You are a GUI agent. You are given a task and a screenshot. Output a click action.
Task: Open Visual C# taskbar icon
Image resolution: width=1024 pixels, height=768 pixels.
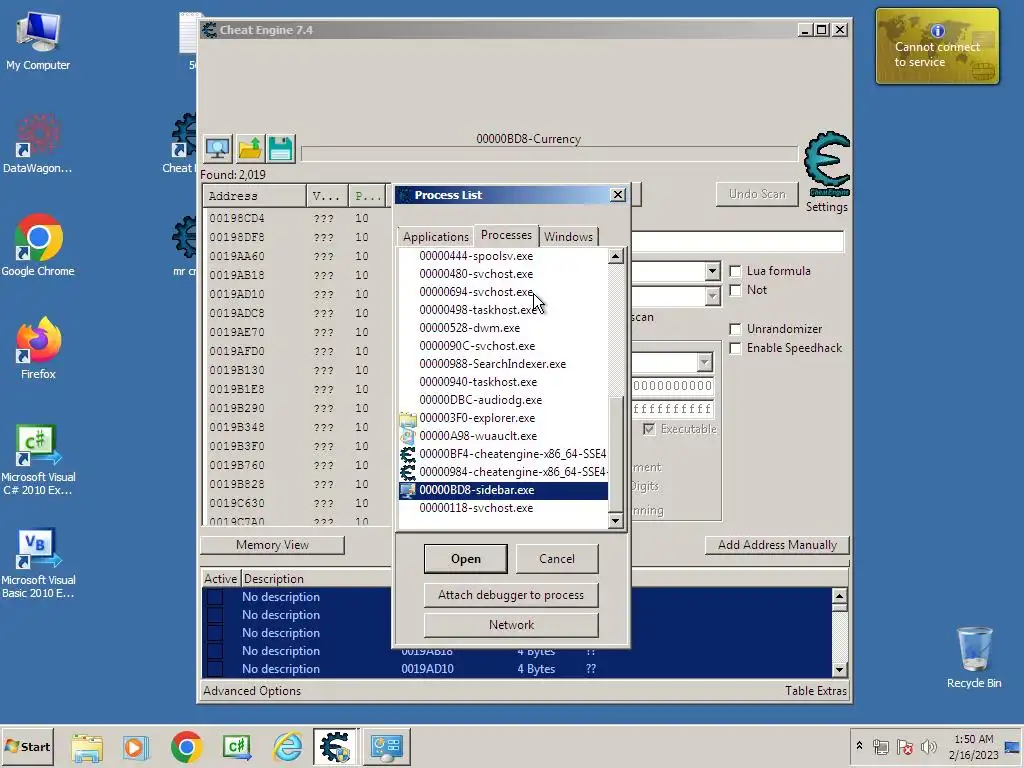(x=236, y=746)
